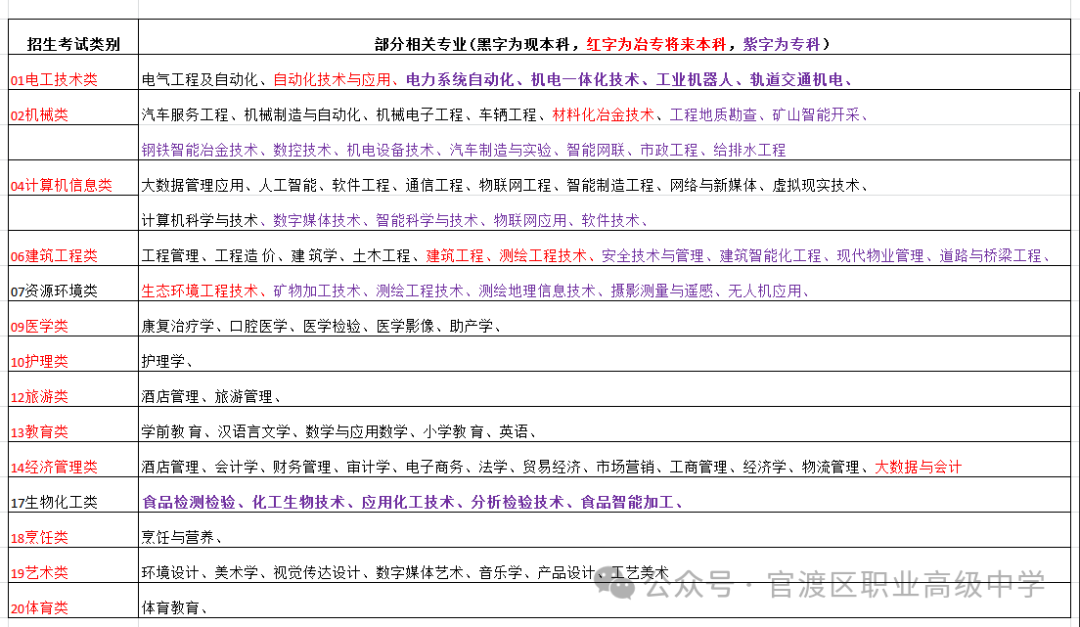Click the red text '生态环境工程技术'
Screen dimensions: 1080x627
[x=199, y=291]
